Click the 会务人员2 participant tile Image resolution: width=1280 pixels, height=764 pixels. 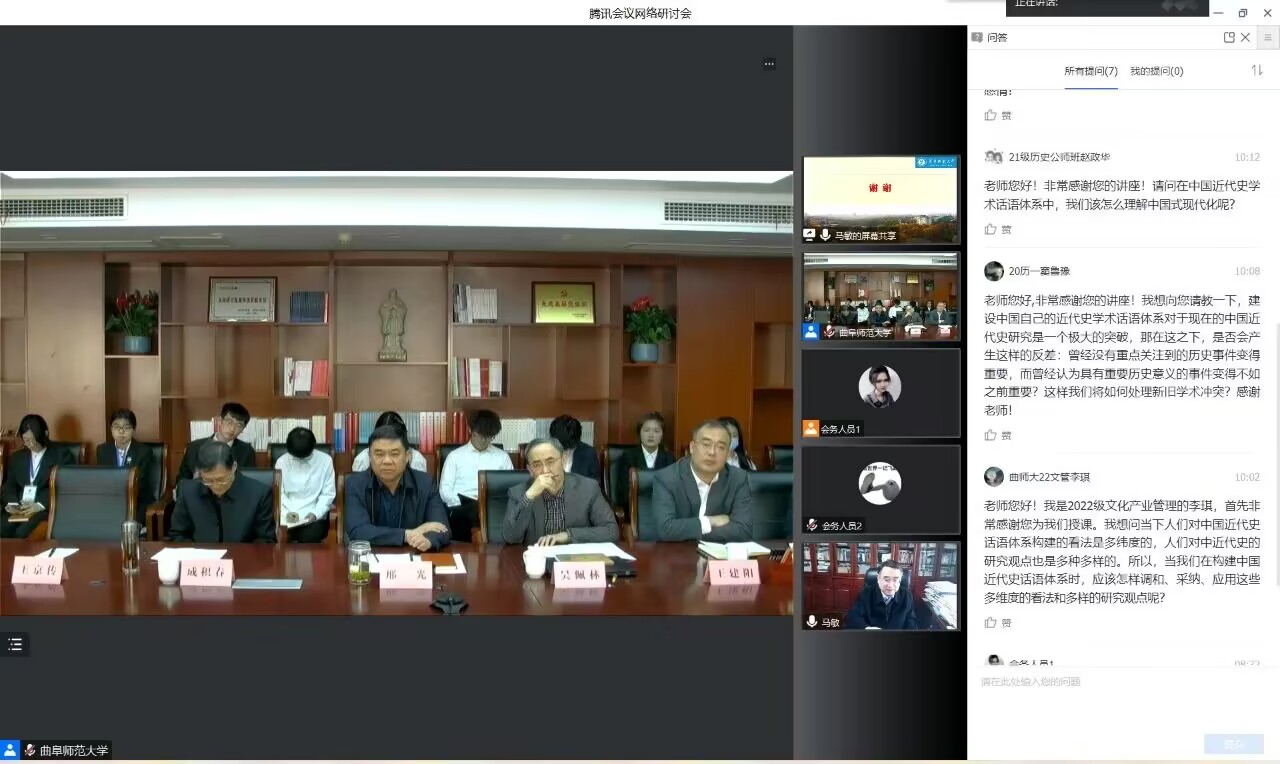click(880, 489)
